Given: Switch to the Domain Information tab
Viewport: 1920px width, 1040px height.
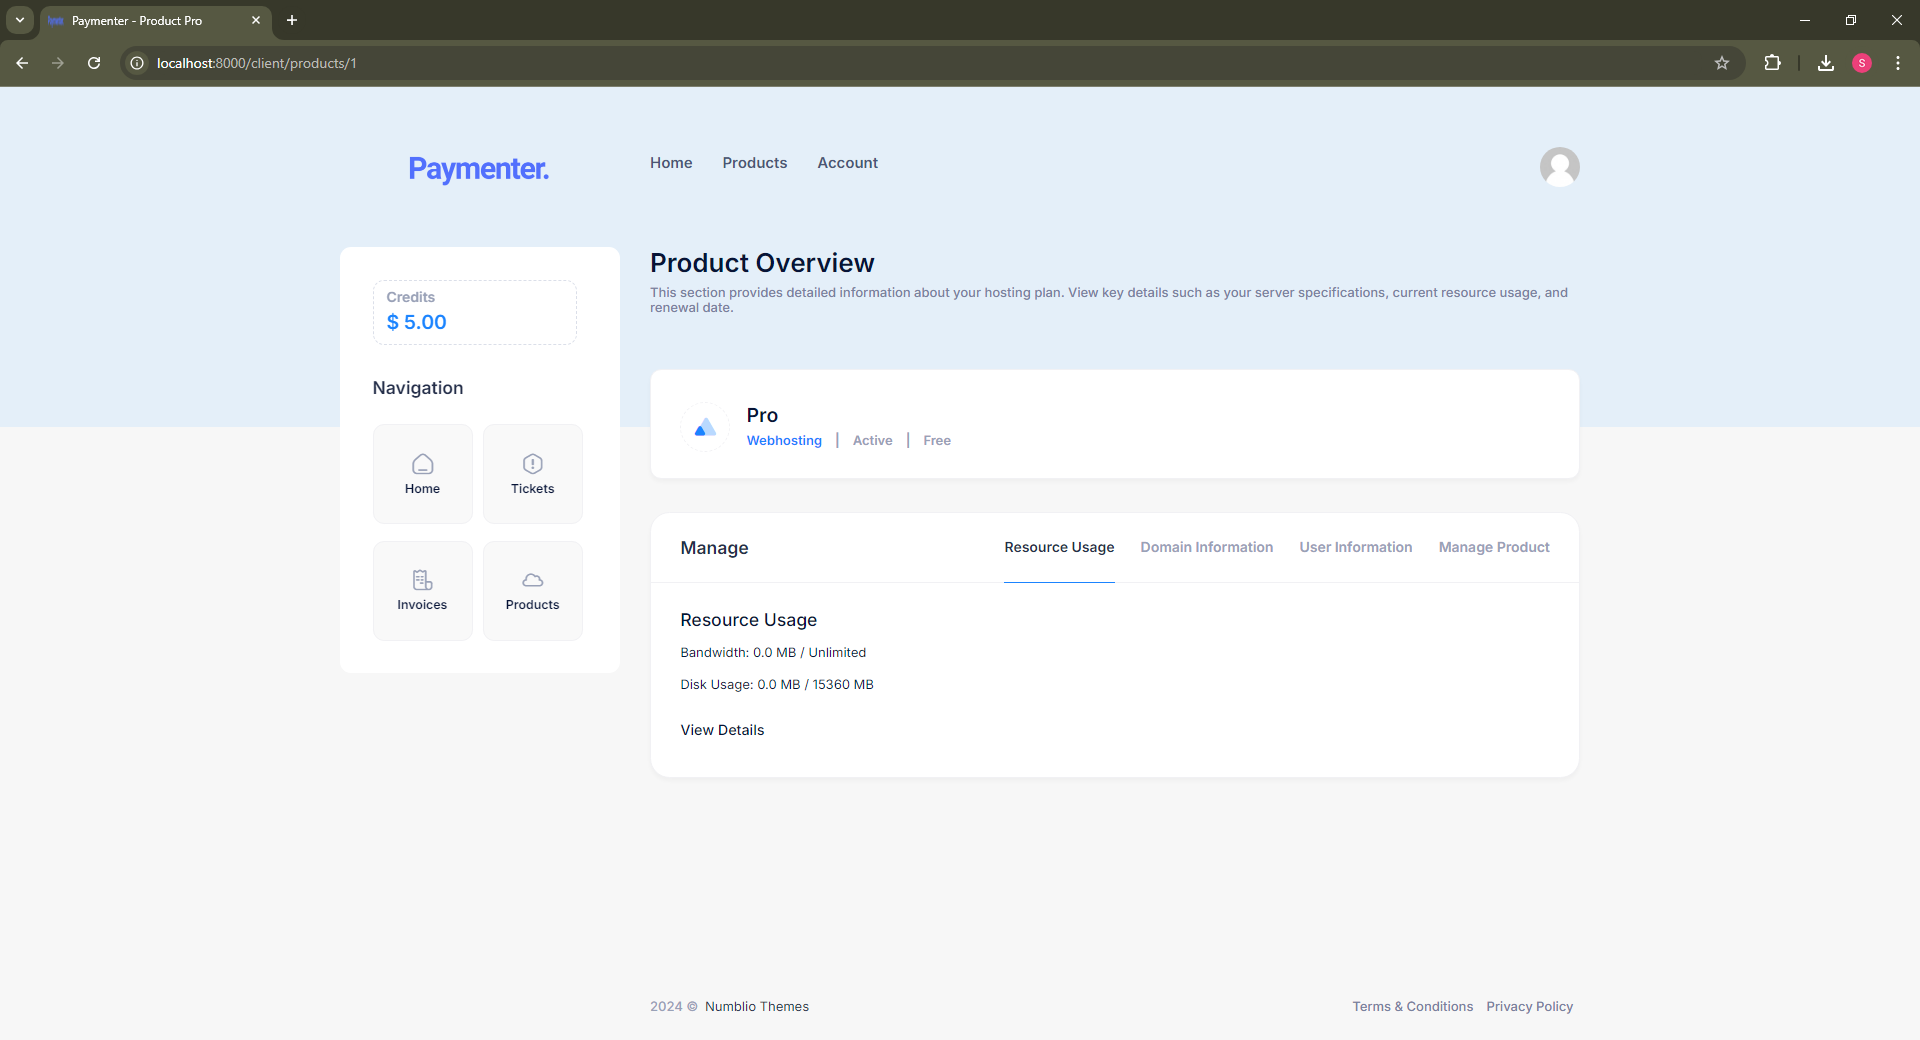Looking at the screenshot, I should coord(1206,547).
